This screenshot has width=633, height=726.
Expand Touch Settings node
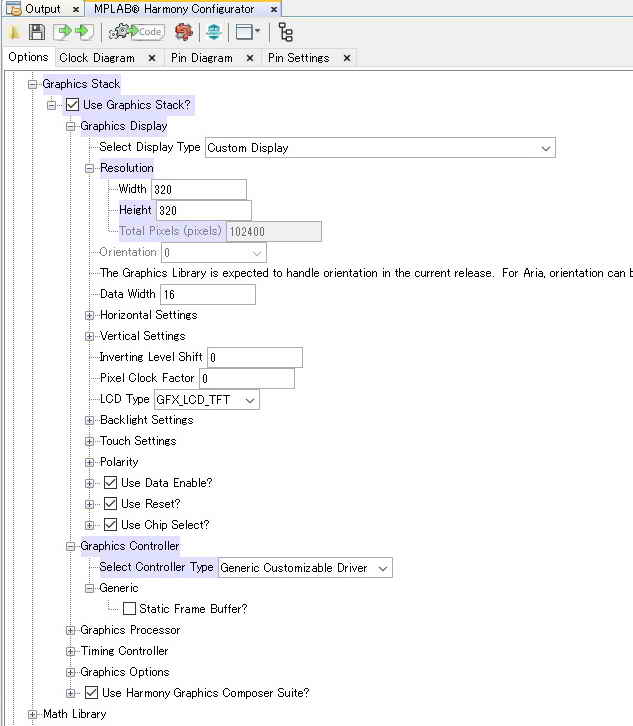[89, 442]
